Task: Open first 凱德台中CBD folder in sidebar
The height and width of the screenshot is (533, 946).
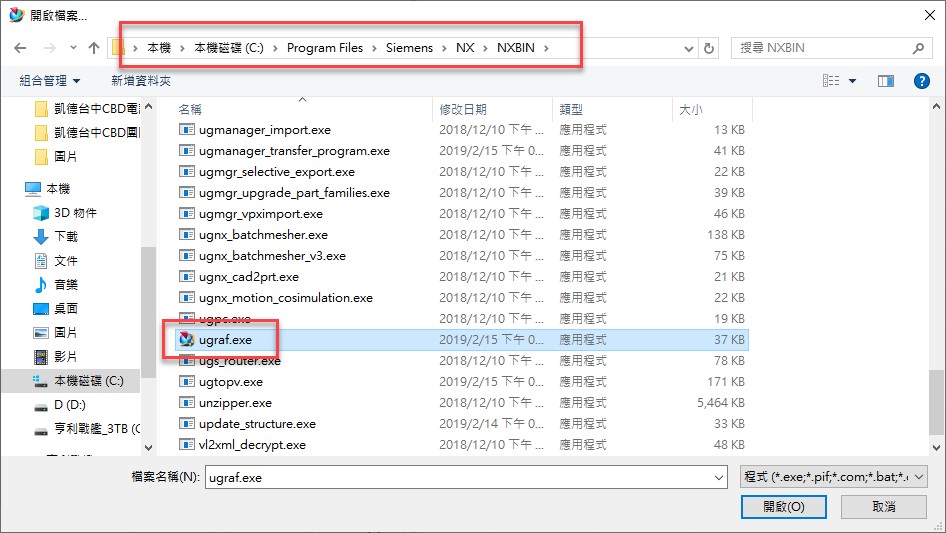Action: pyautogui.click(x=97, y=109)
